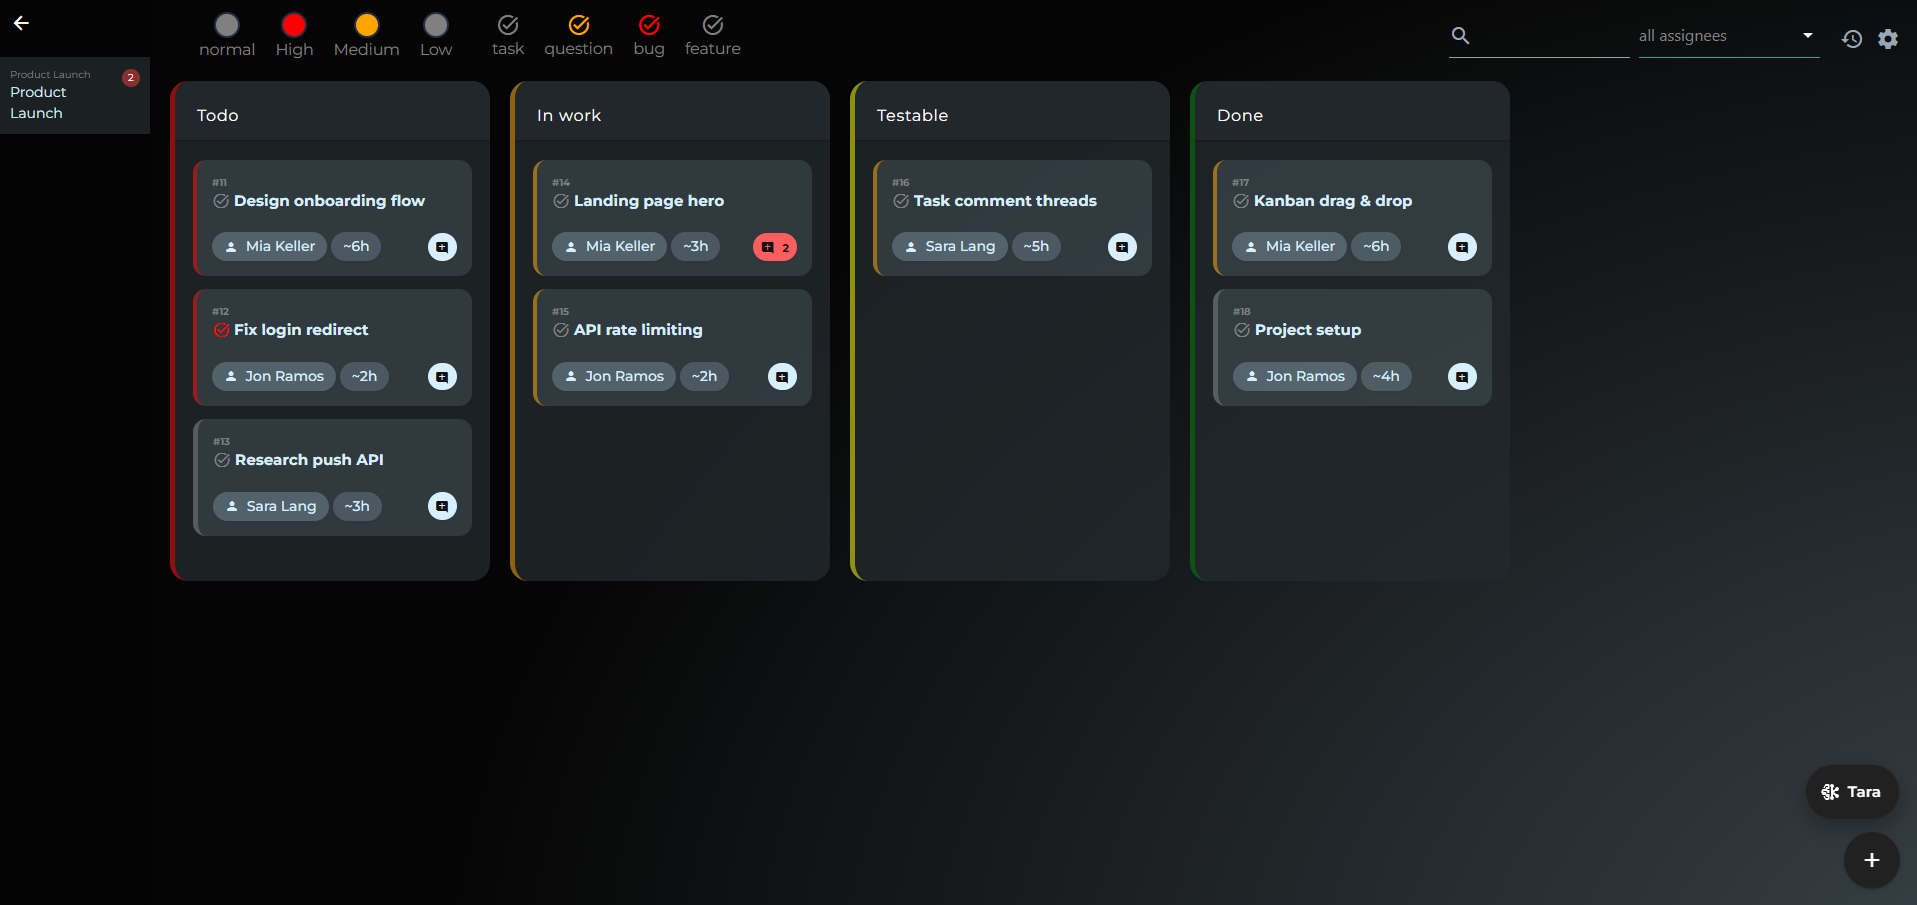Toggle the task type filter

508,35
